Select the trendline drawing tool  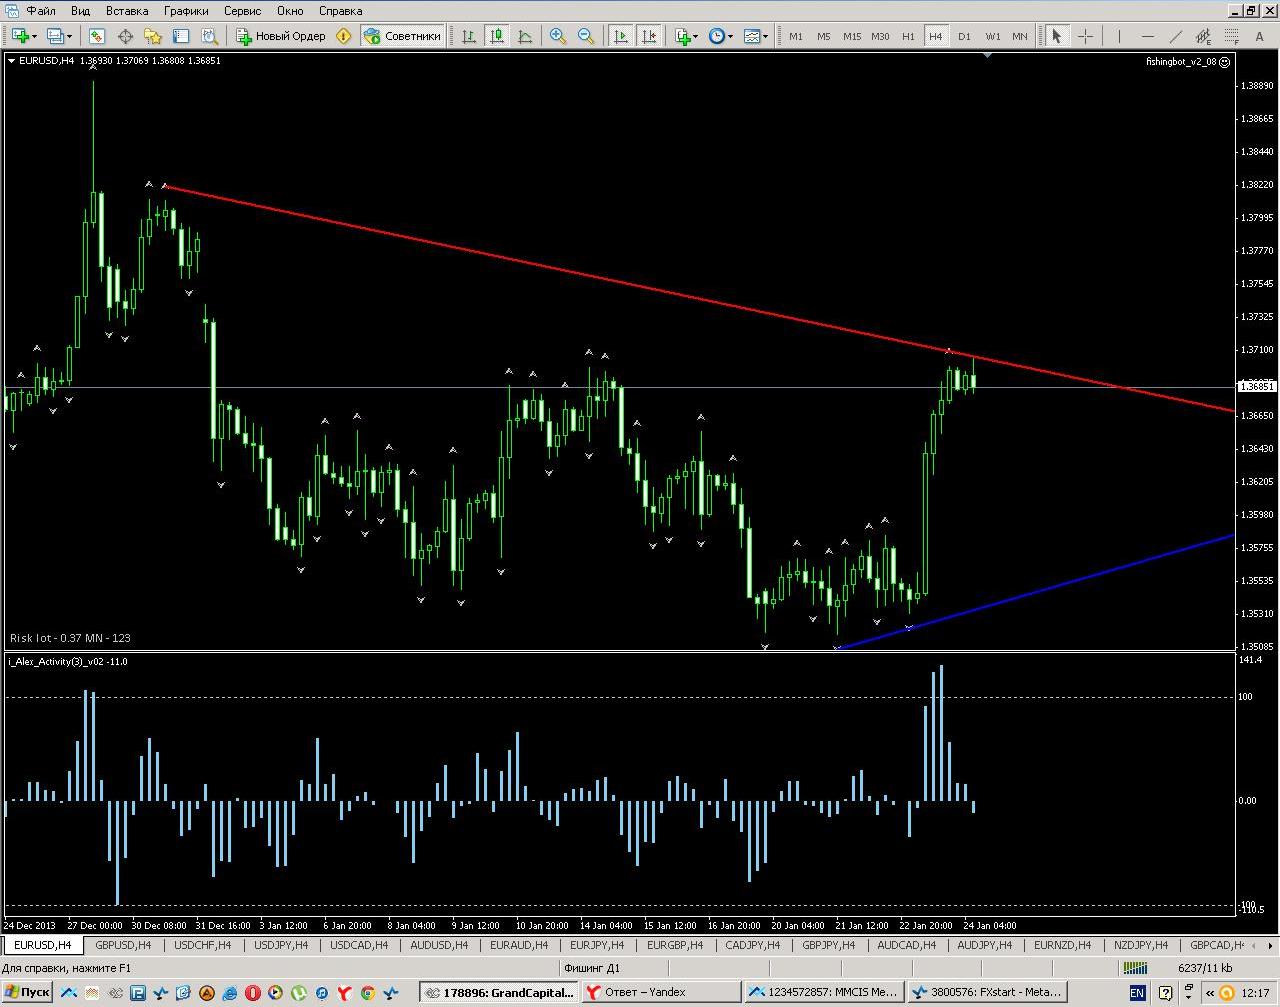pos(1176,36)
